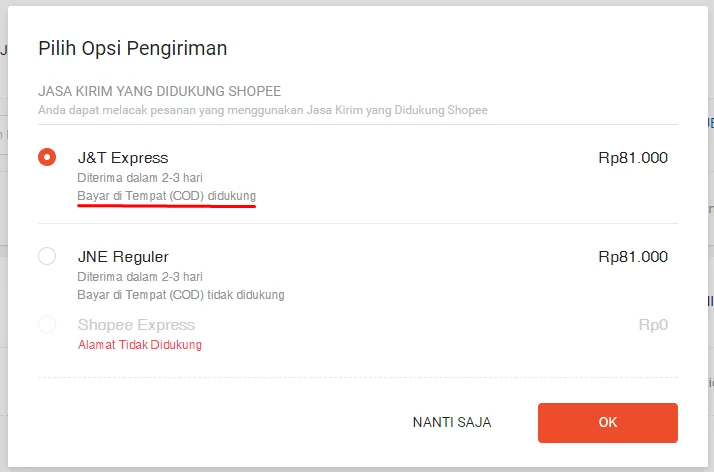Click the Pilih Opsi Pengiriman dialog title
Screen dimensions: 714x472
pos(132,48)
